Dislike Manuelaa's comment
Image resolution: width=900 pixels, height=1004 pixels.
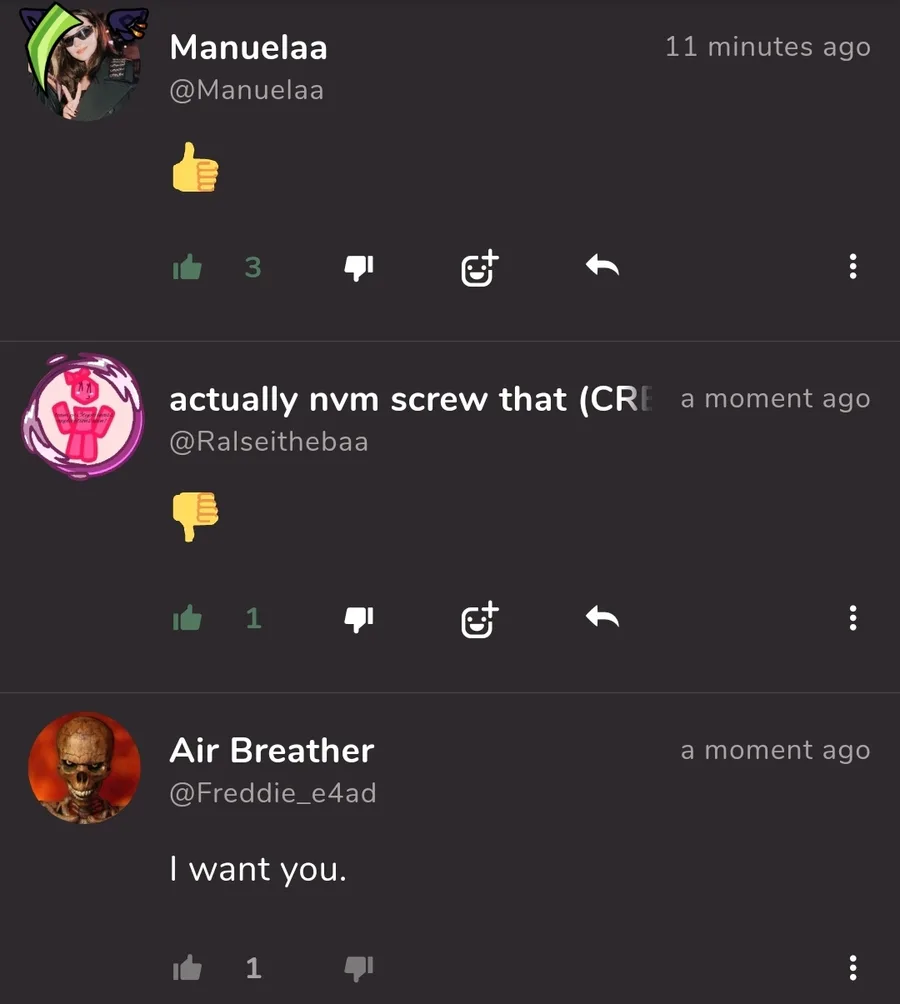[x=358, y=268]
